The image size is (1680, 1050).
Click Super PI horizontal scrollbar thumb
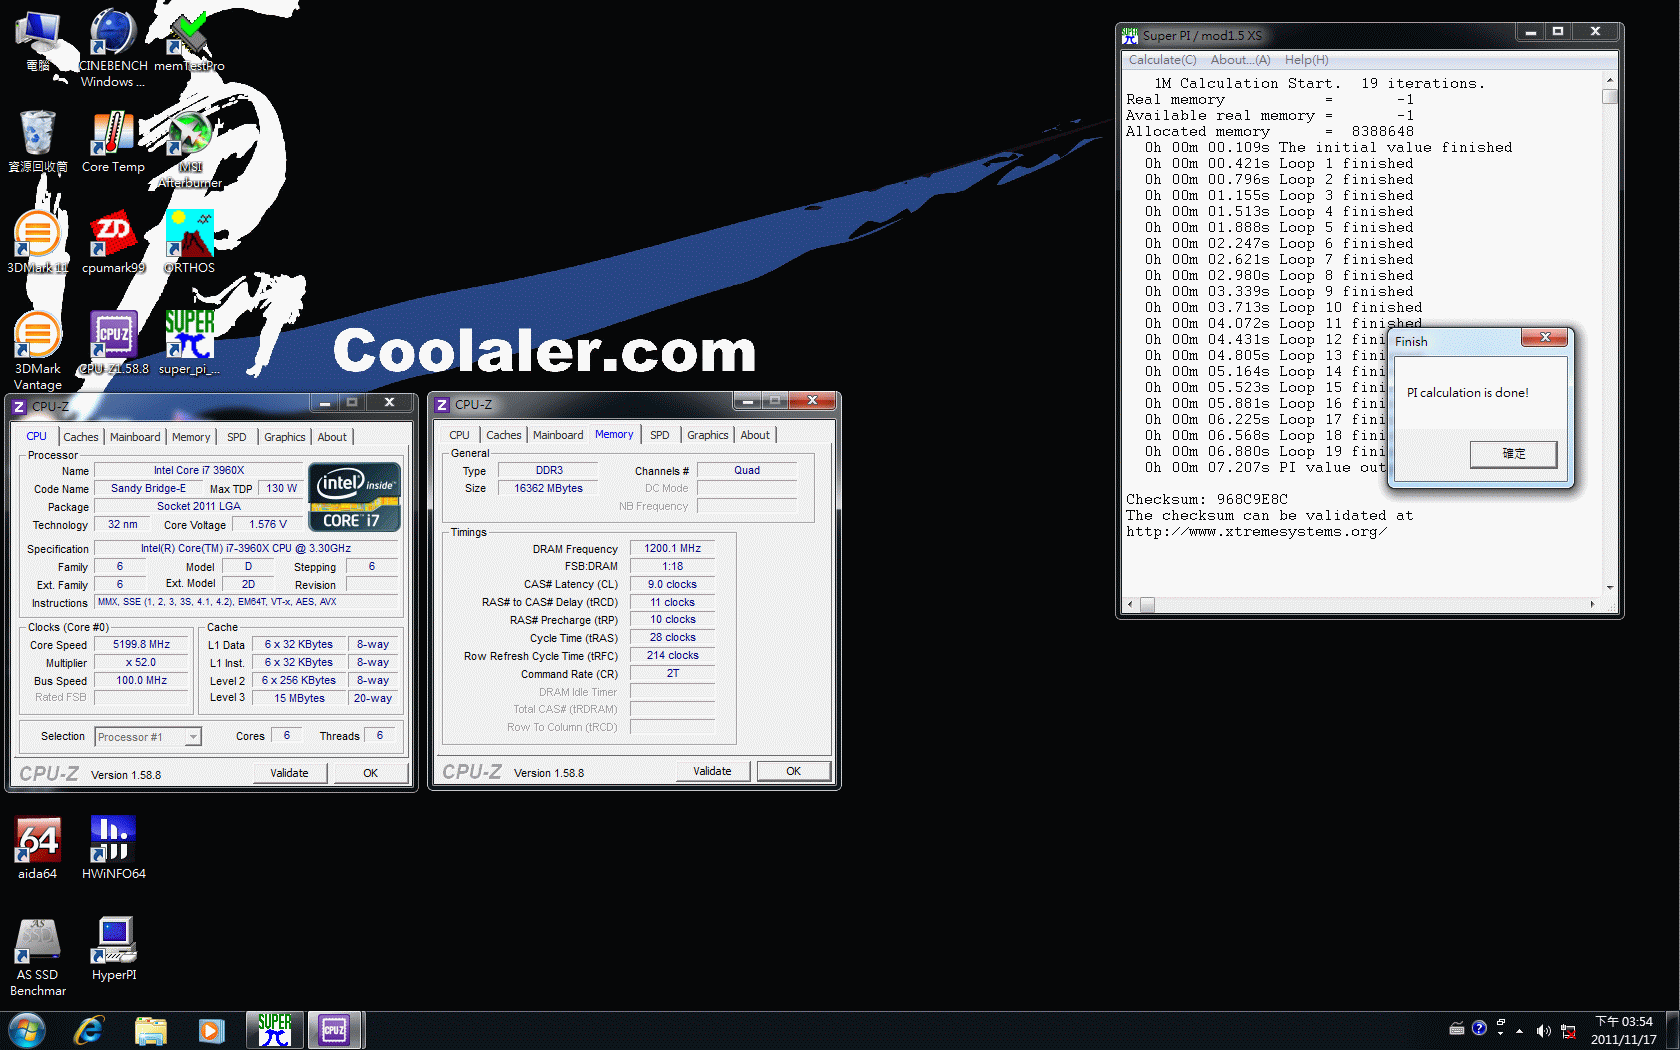pos(1147,604)
